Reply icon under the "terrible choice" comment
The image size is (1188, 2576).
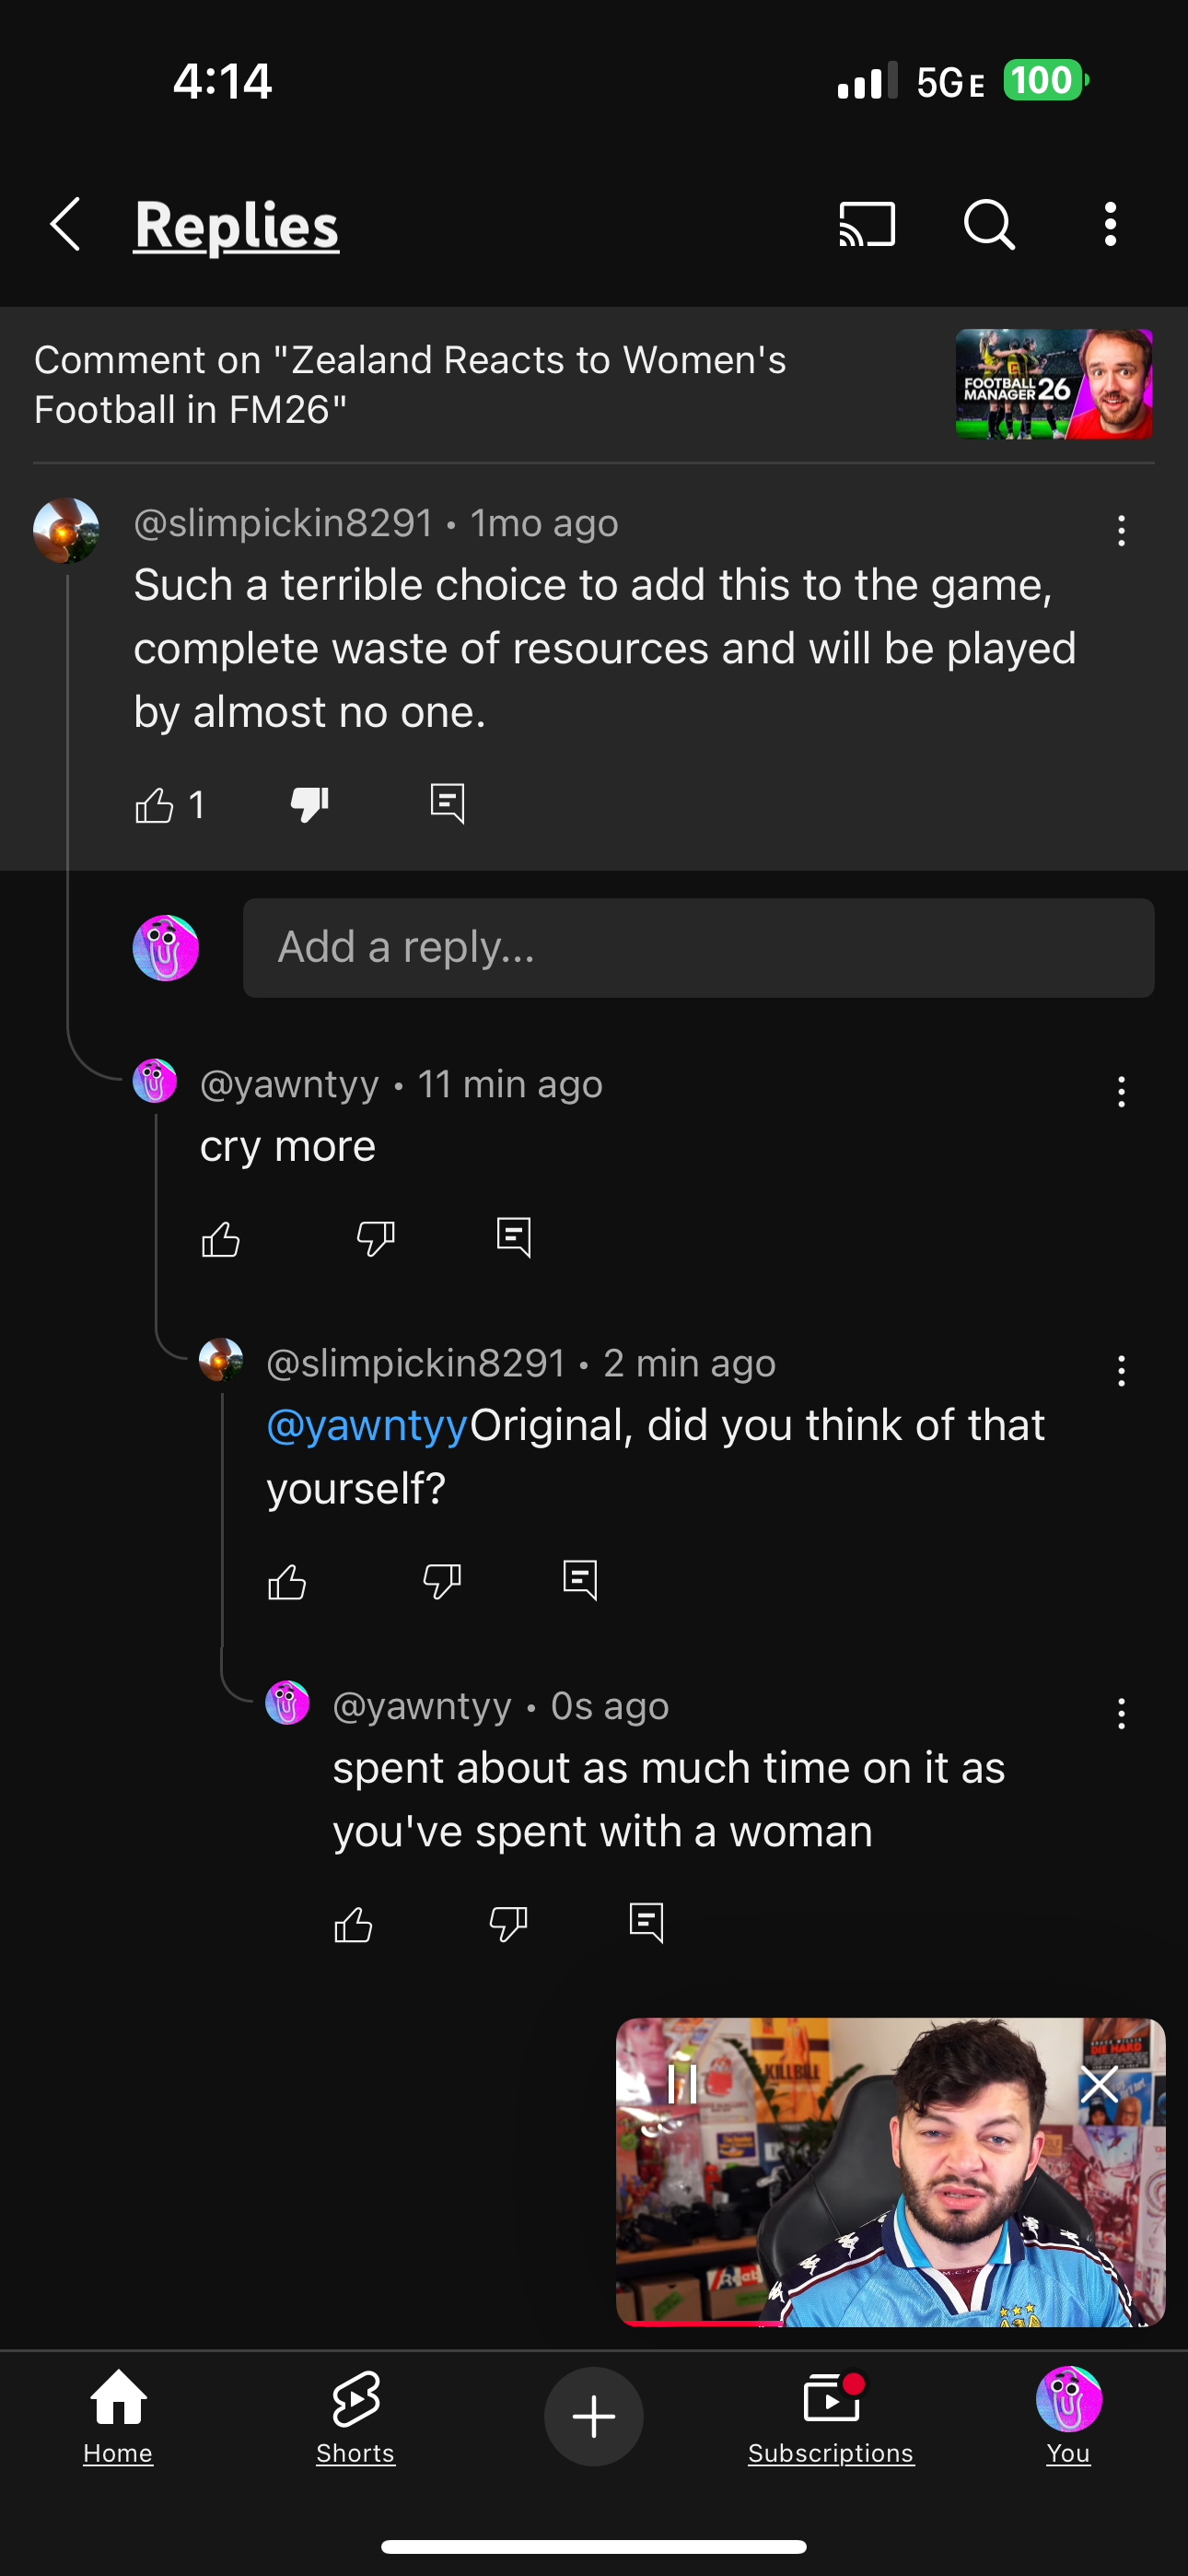(447, 803)
